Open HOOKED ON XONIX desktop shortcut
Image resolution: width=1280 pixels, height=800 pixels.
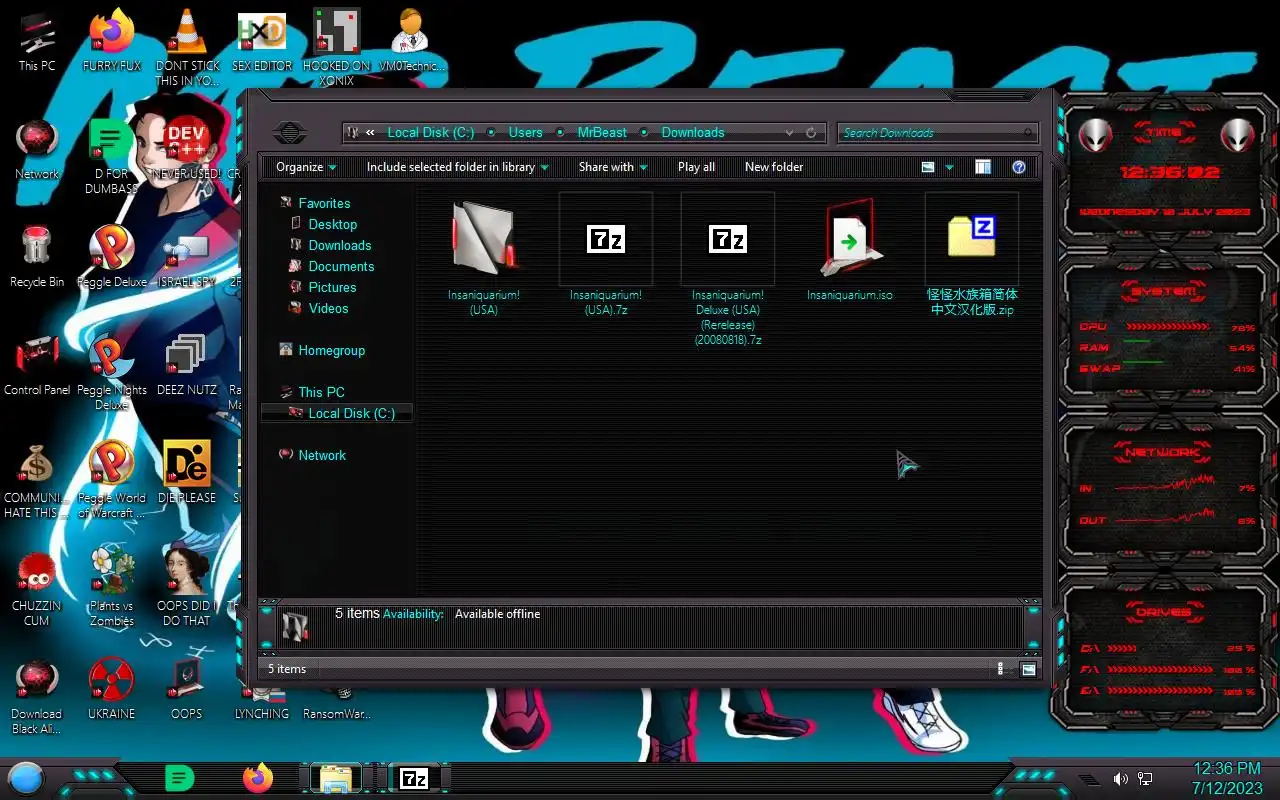337,48
